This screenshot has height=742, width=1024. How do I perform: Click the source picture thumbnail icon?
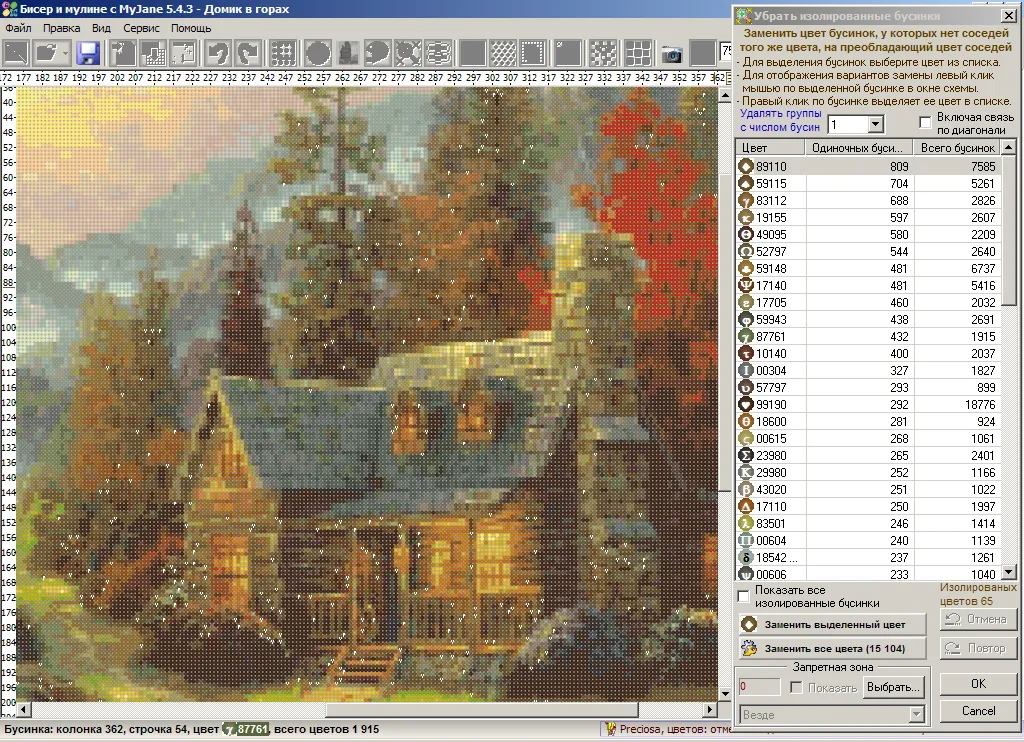[x=347, y=53]
